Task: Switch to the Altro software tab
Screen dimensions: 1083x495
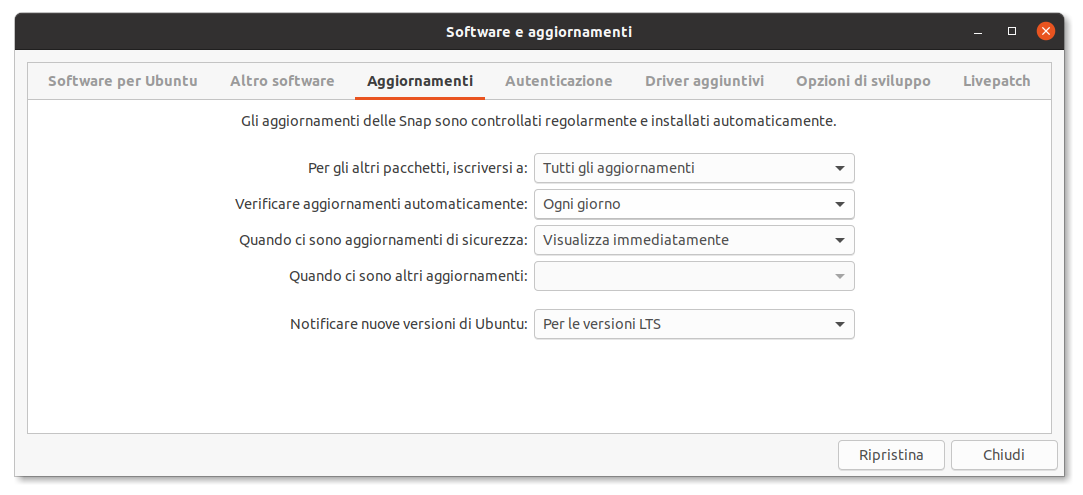Action: [x=282, y=81]
